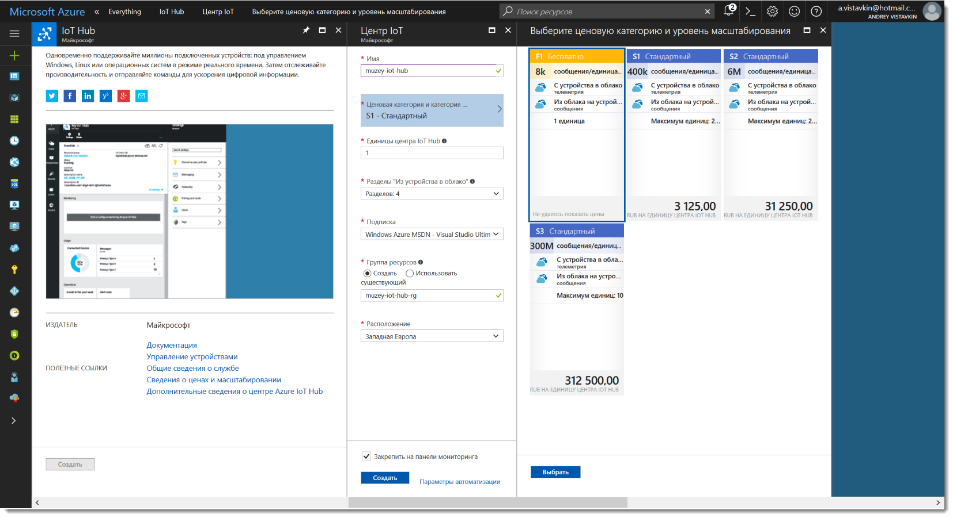Go to Центр IoT breadcrumb
The image size is (953, 518).
218,12
